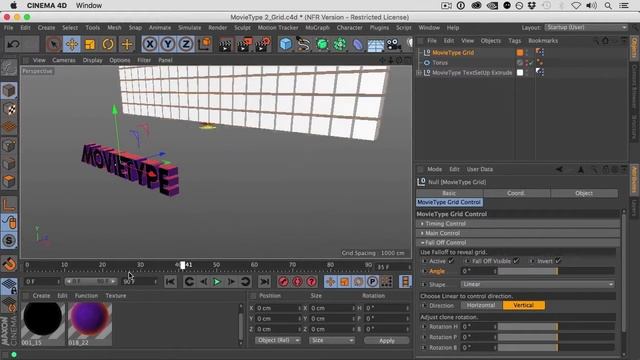Add a Cube primitive object
This screenshot has width=640, height=360.
(x=286, y=44)
